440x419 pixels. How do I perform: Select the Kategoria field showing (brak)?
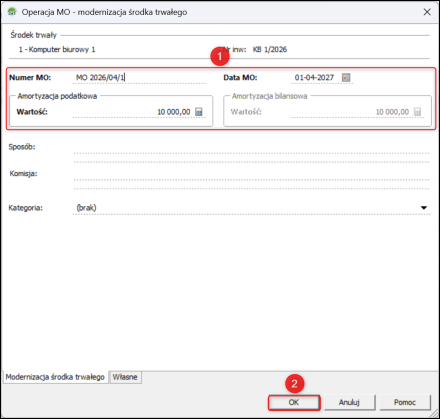click(x=251, y=208)
